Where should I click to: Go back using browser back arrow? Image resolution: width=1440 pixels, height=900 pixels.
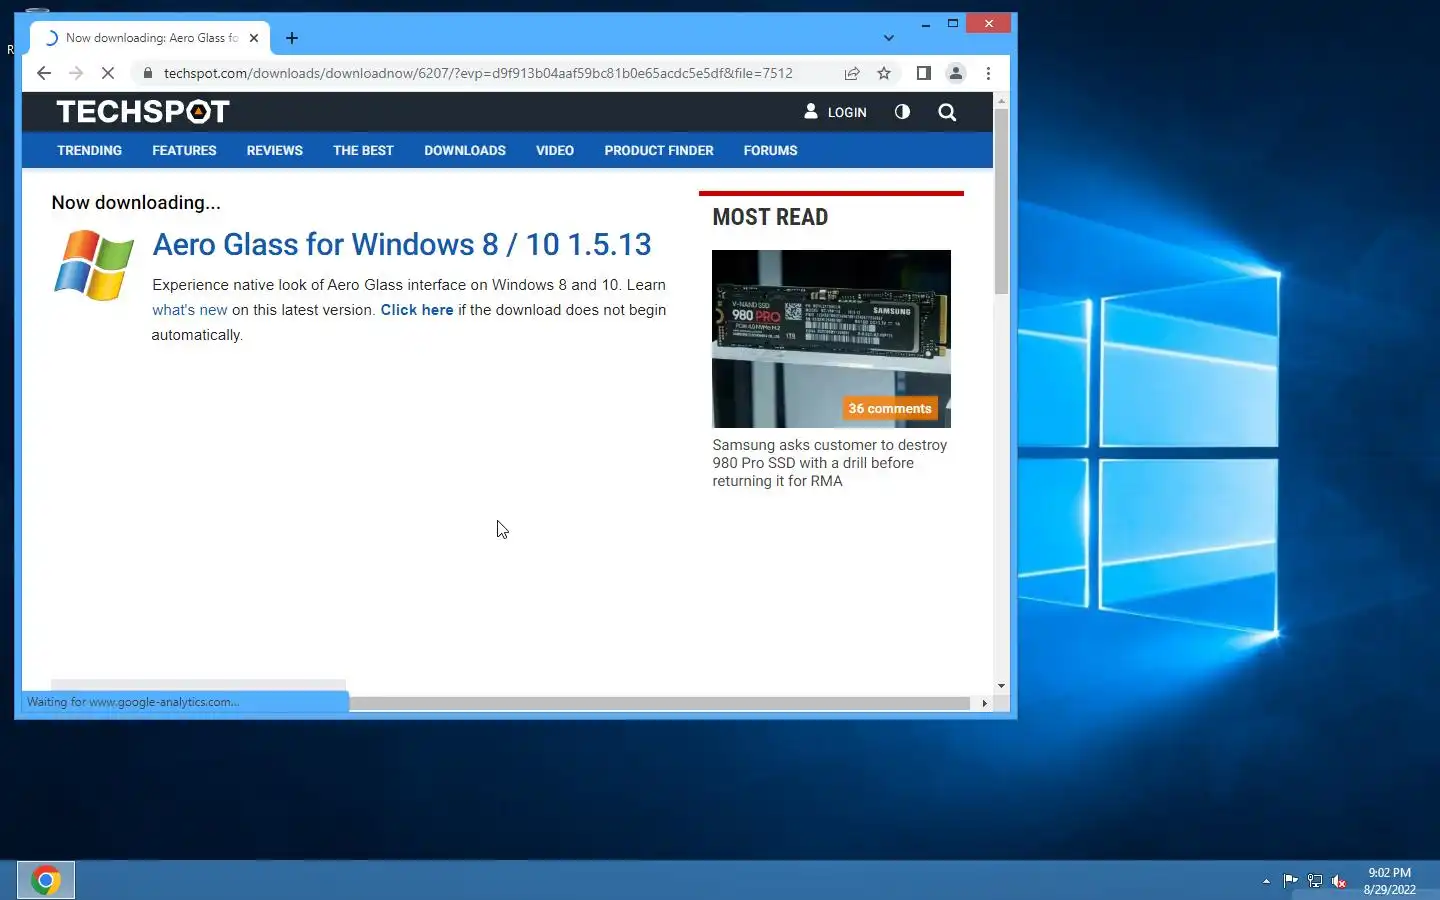pyautogui.click(x=44, y=73)
